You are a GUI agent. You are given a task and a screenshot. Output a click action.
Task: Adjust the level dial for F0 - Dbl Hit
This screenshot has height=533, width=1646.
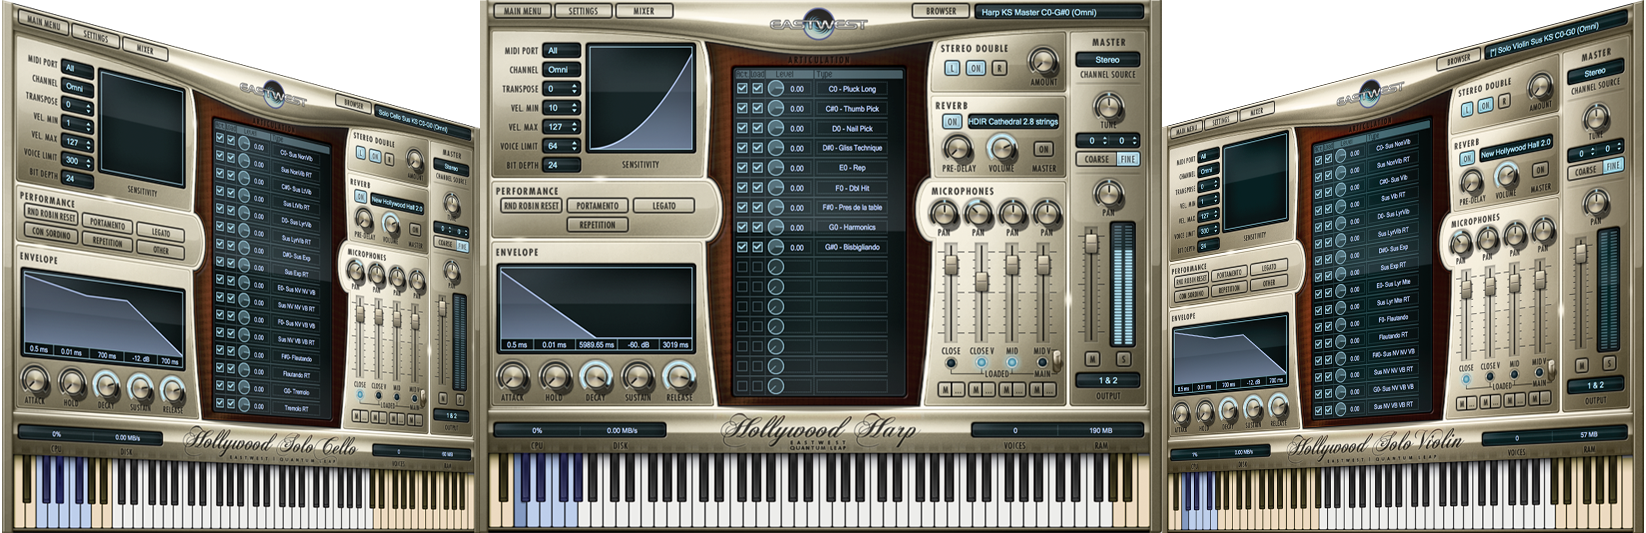(775, 188)
